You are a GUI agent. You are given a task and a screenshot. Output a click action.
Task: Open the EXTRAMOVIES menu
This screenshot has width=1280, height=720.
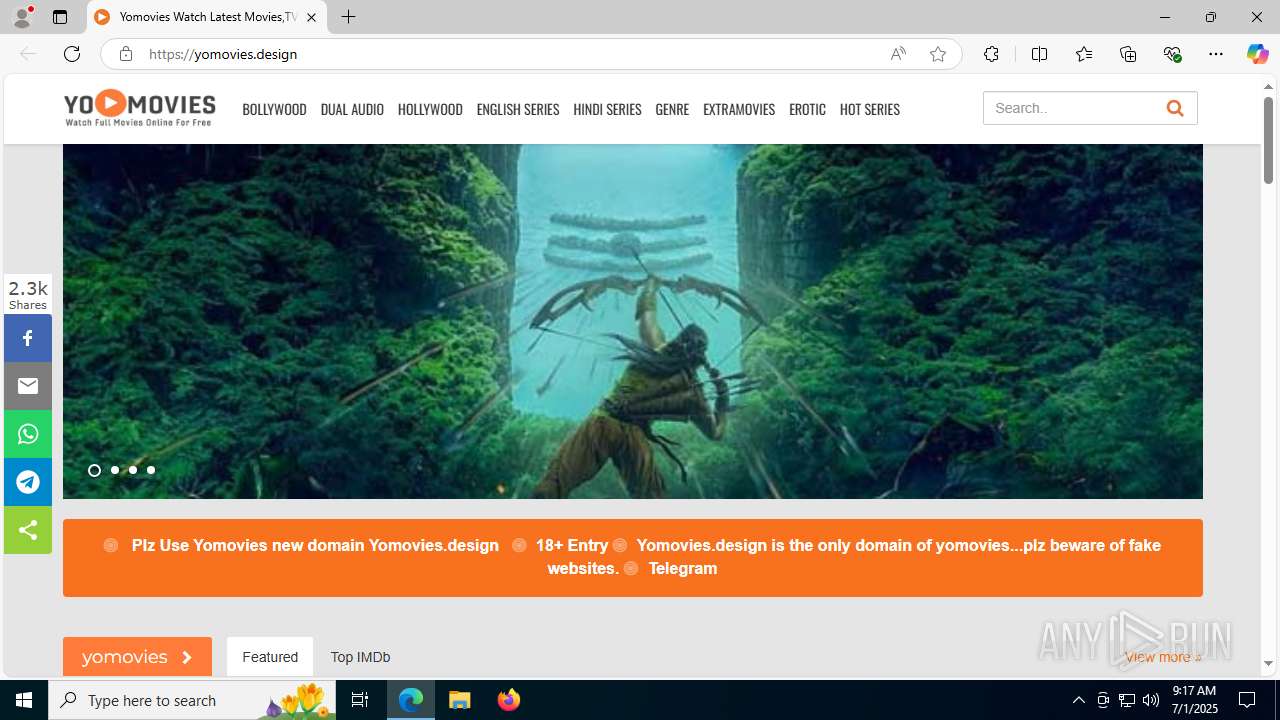(739, 109)
